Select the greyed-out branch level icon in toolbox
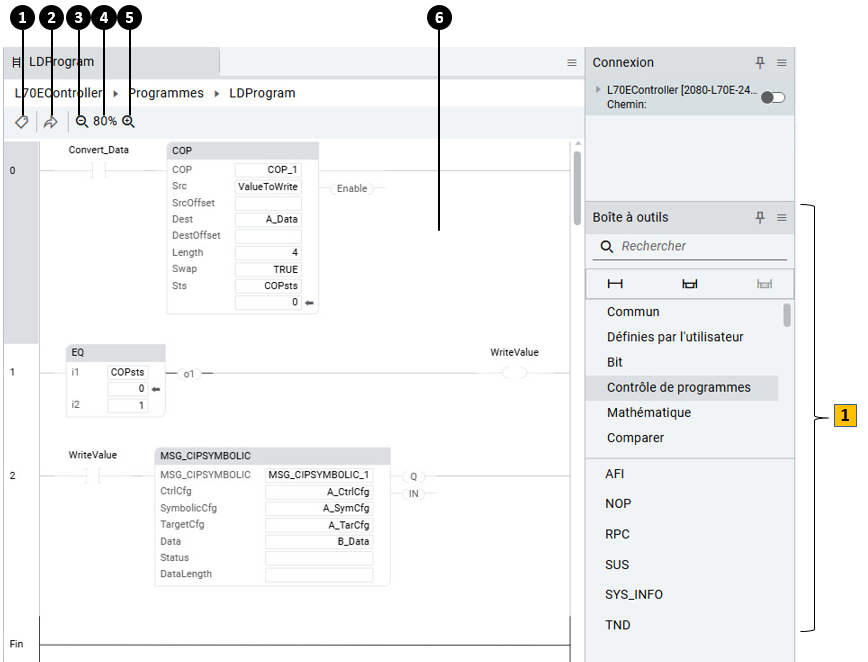 pos(764,284)
